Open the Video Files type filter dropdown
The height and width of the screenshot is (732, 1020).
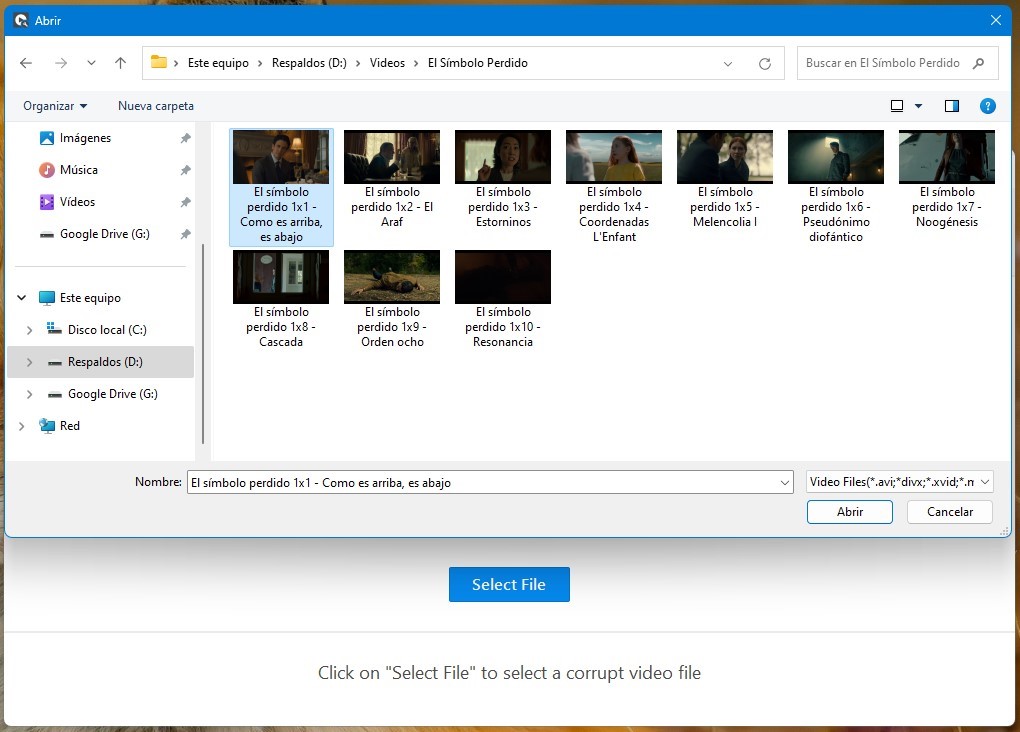click(899, 482)
